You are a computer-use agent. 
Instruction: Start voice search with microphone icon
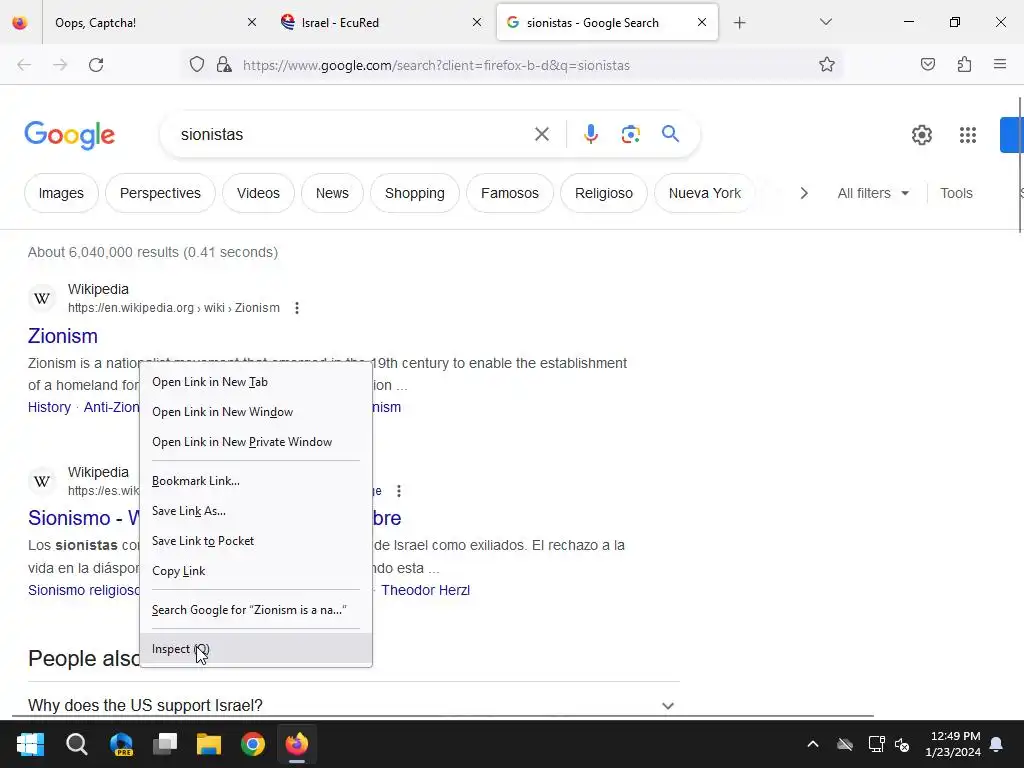click(x=590, y=134)
